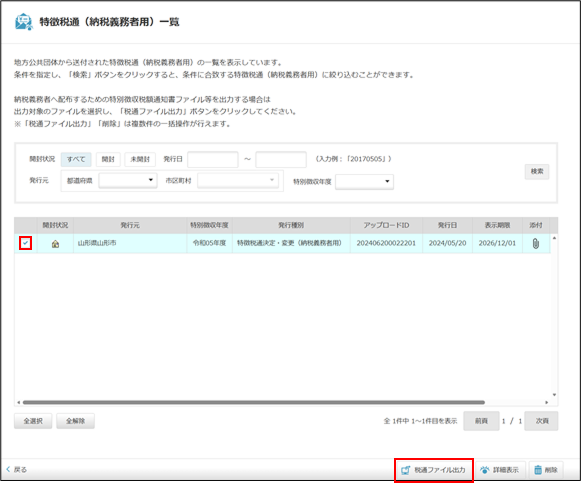
Task: Click the 全 1件中 1～1件目を表示 text
Action: click(x=420, y=421)
